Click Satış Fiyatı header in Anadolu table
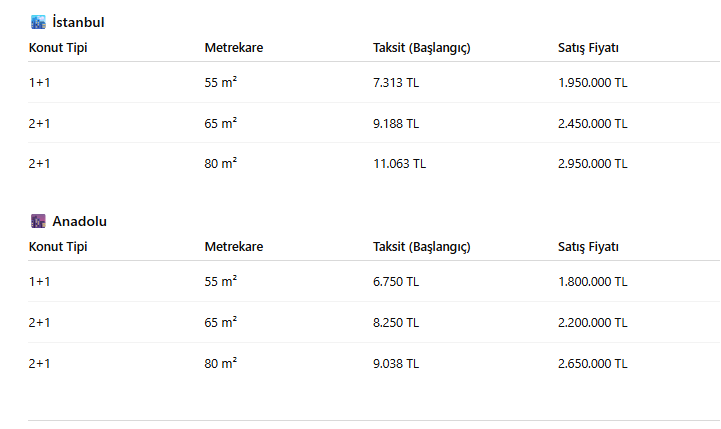 point(588,247)
